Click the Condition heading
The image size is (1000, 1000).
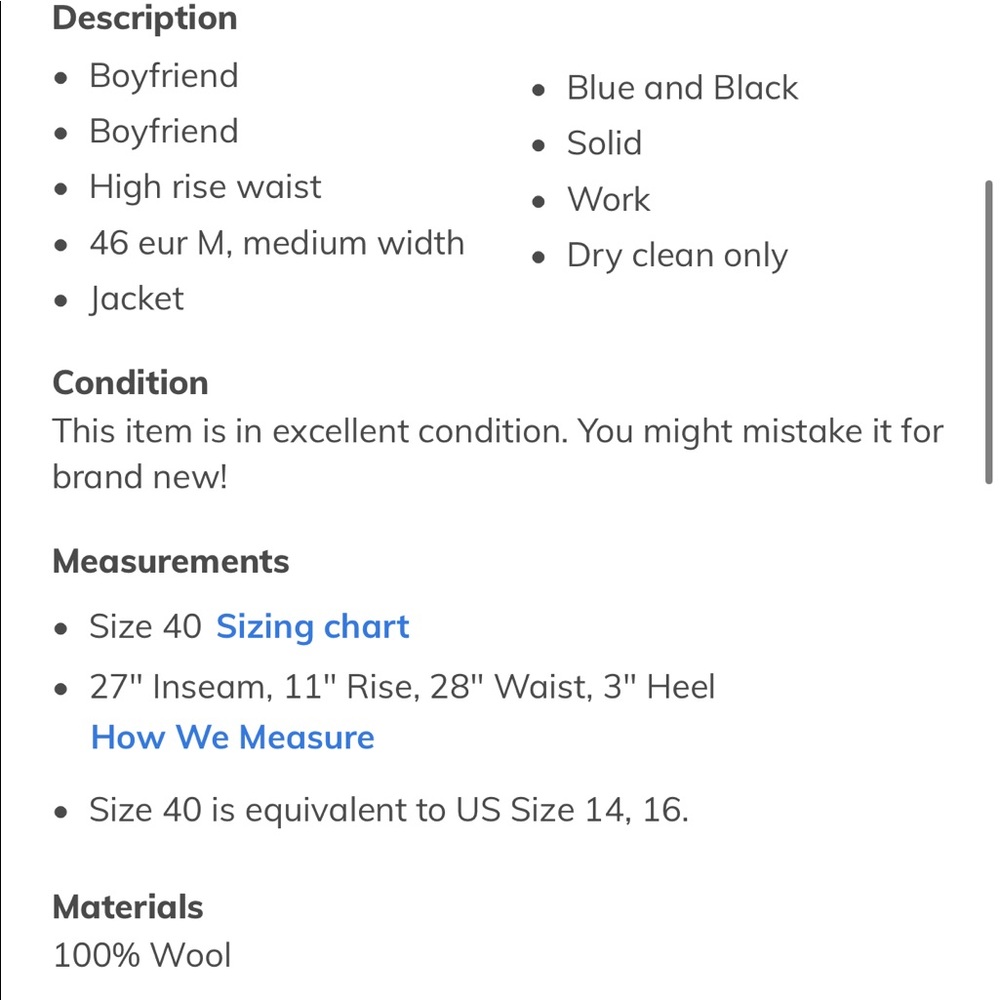(x=130, y=383)
